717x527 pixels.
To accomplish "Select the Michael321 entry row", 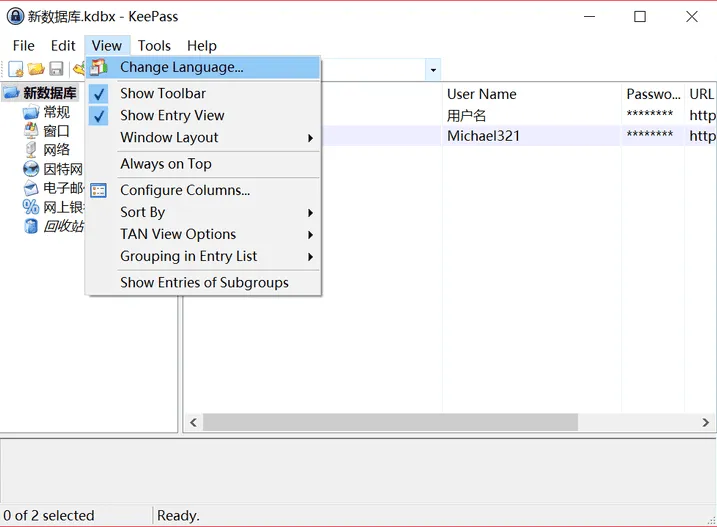I will 484,136.
